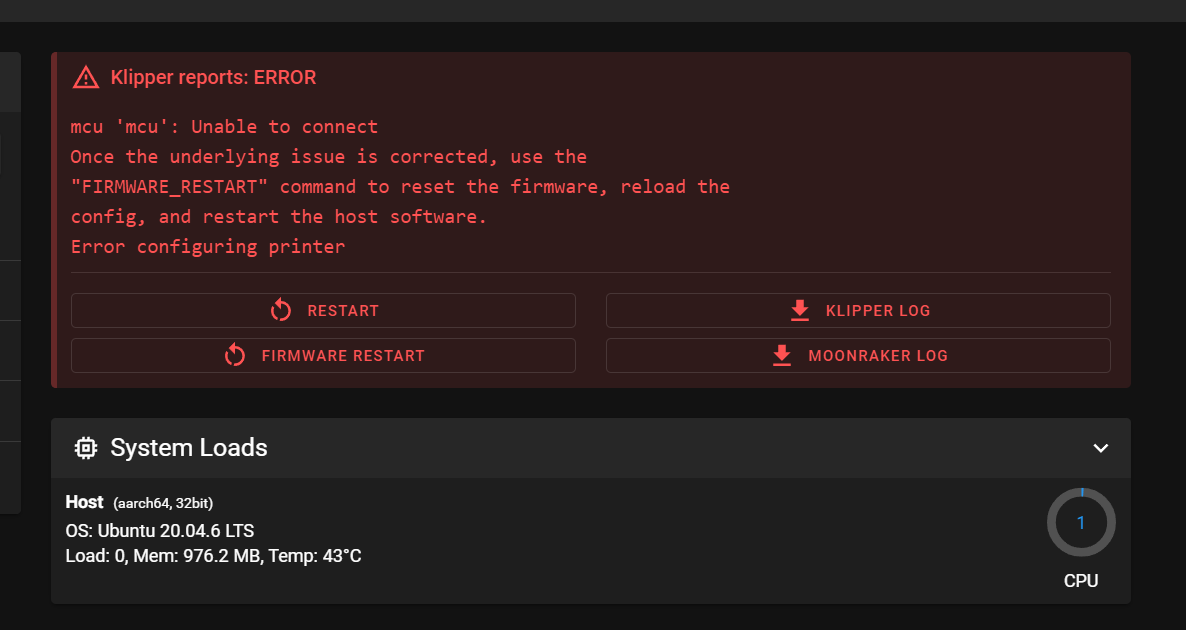The image size is (1186, 630).
Task: Click the circular restart arrow icon on RESTART
Action: pos(280,310)
